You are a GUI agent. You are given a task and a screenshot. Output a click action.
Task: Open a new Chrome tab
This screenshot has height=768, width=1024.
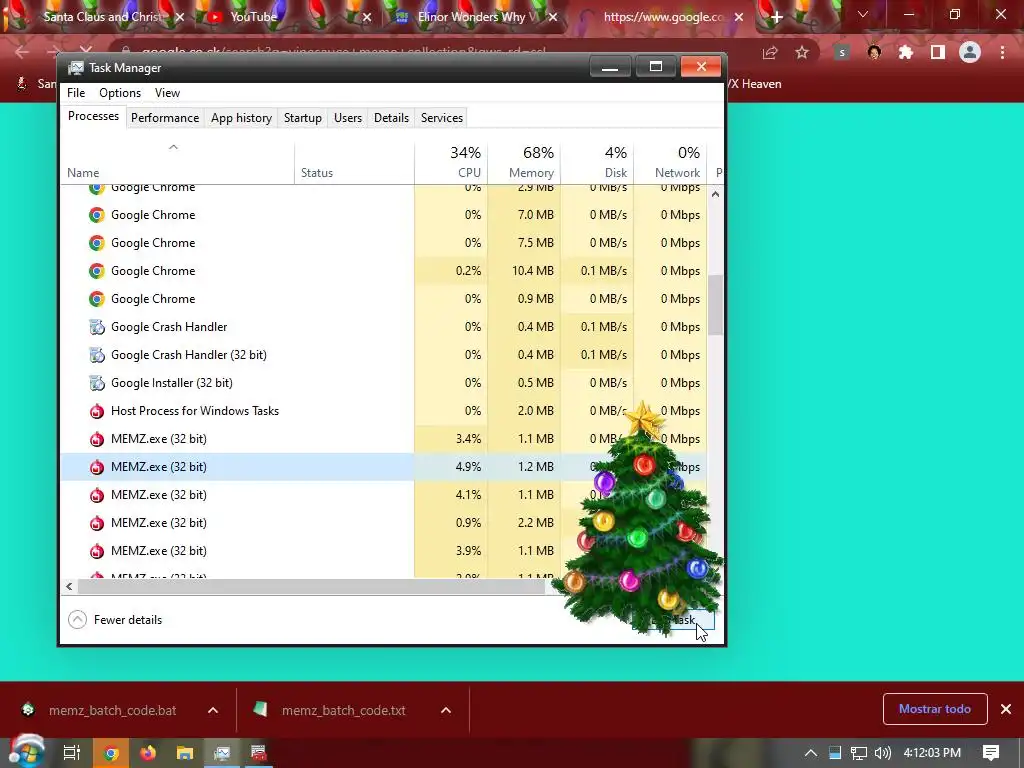(776, 18)
